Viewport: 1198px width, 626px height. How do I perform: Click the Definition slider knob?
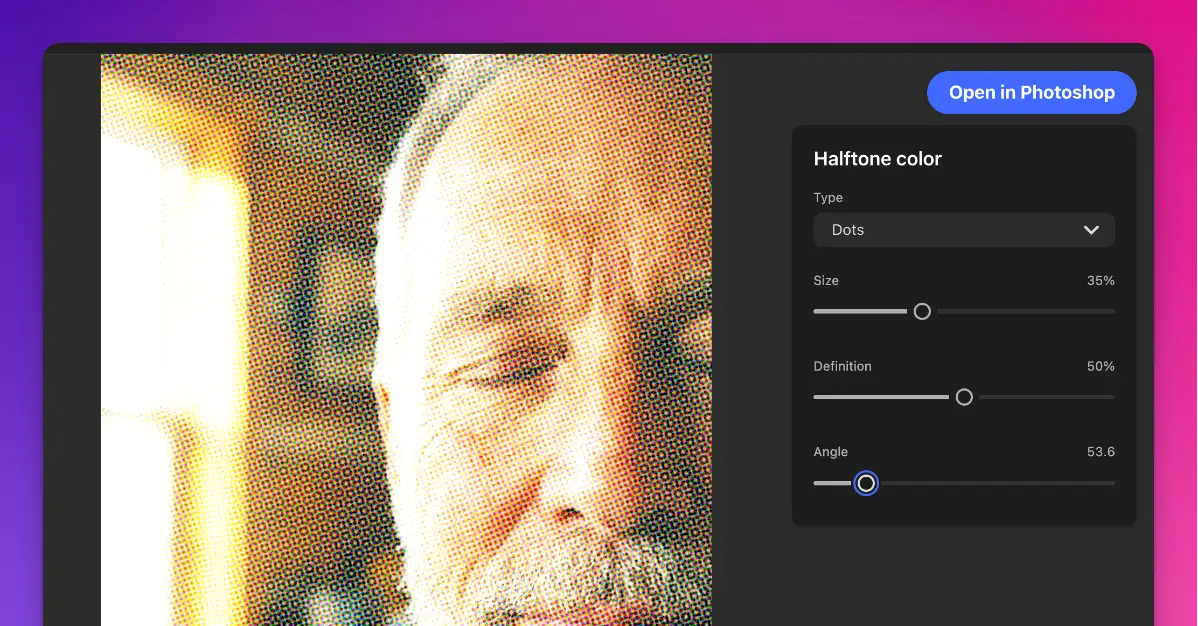(964, 397)
